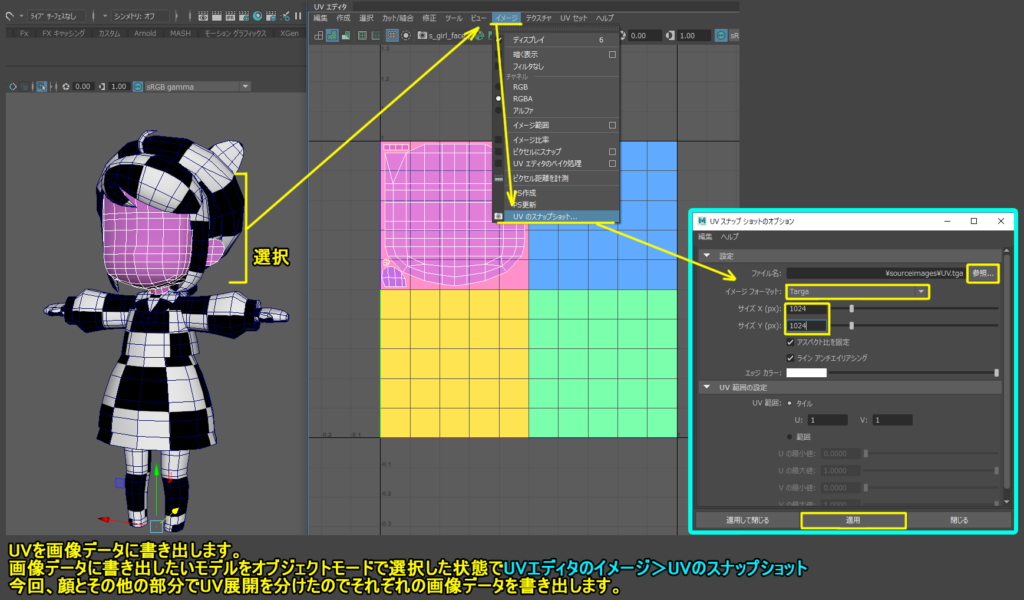Select the 範囲 radio button
1024x600 pixels.
tap(790, 437)
